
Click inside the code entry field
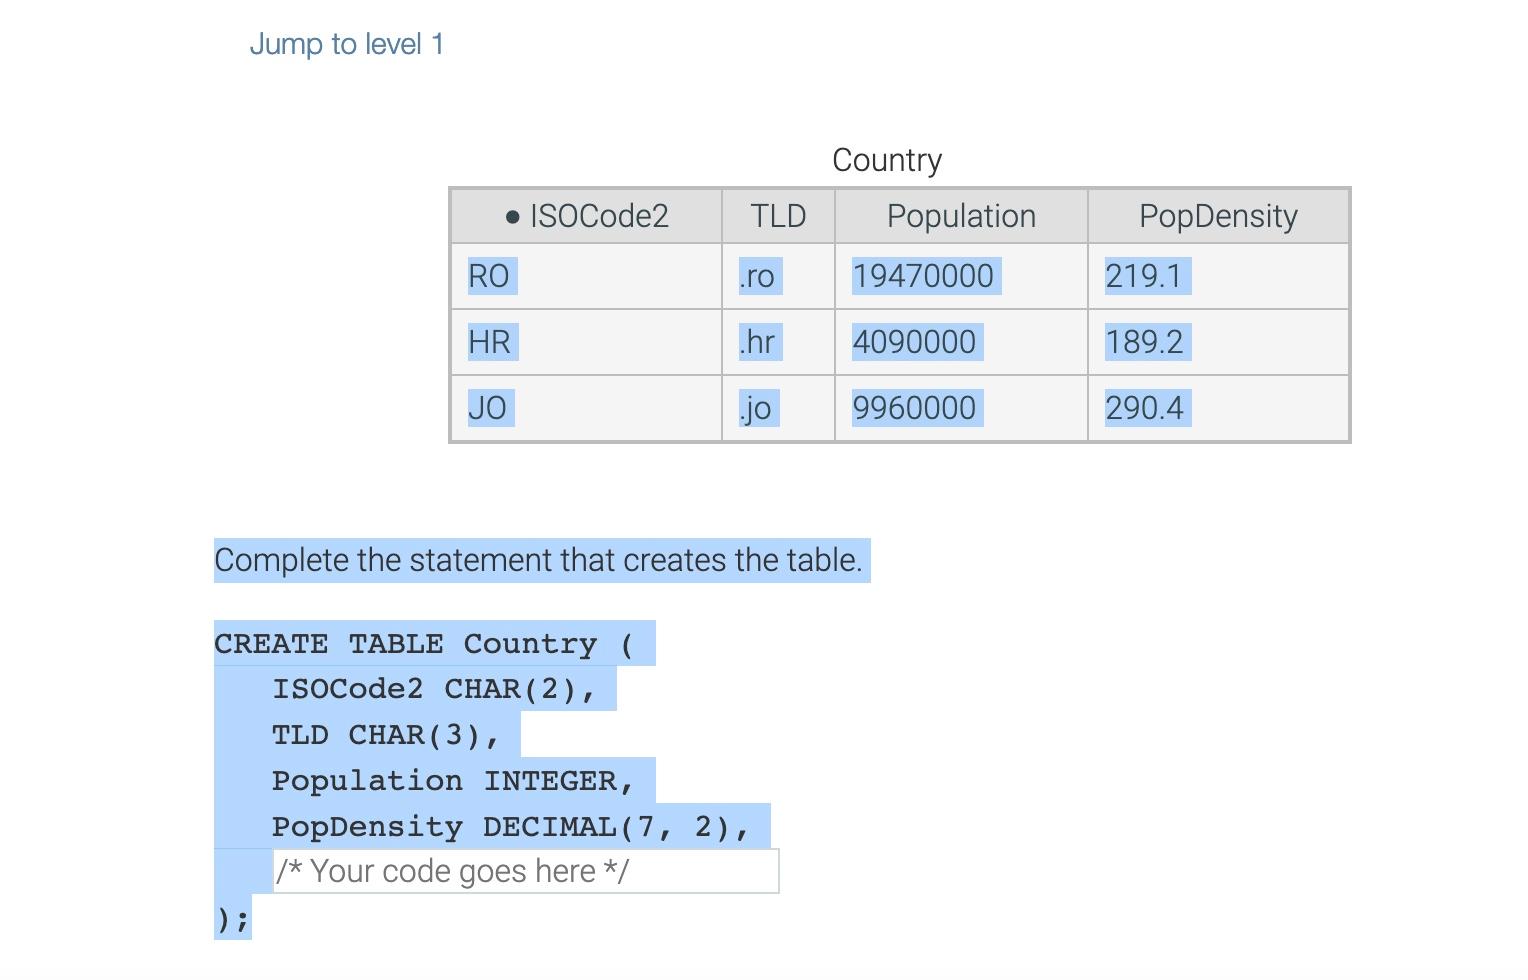[x=524, y=871]
